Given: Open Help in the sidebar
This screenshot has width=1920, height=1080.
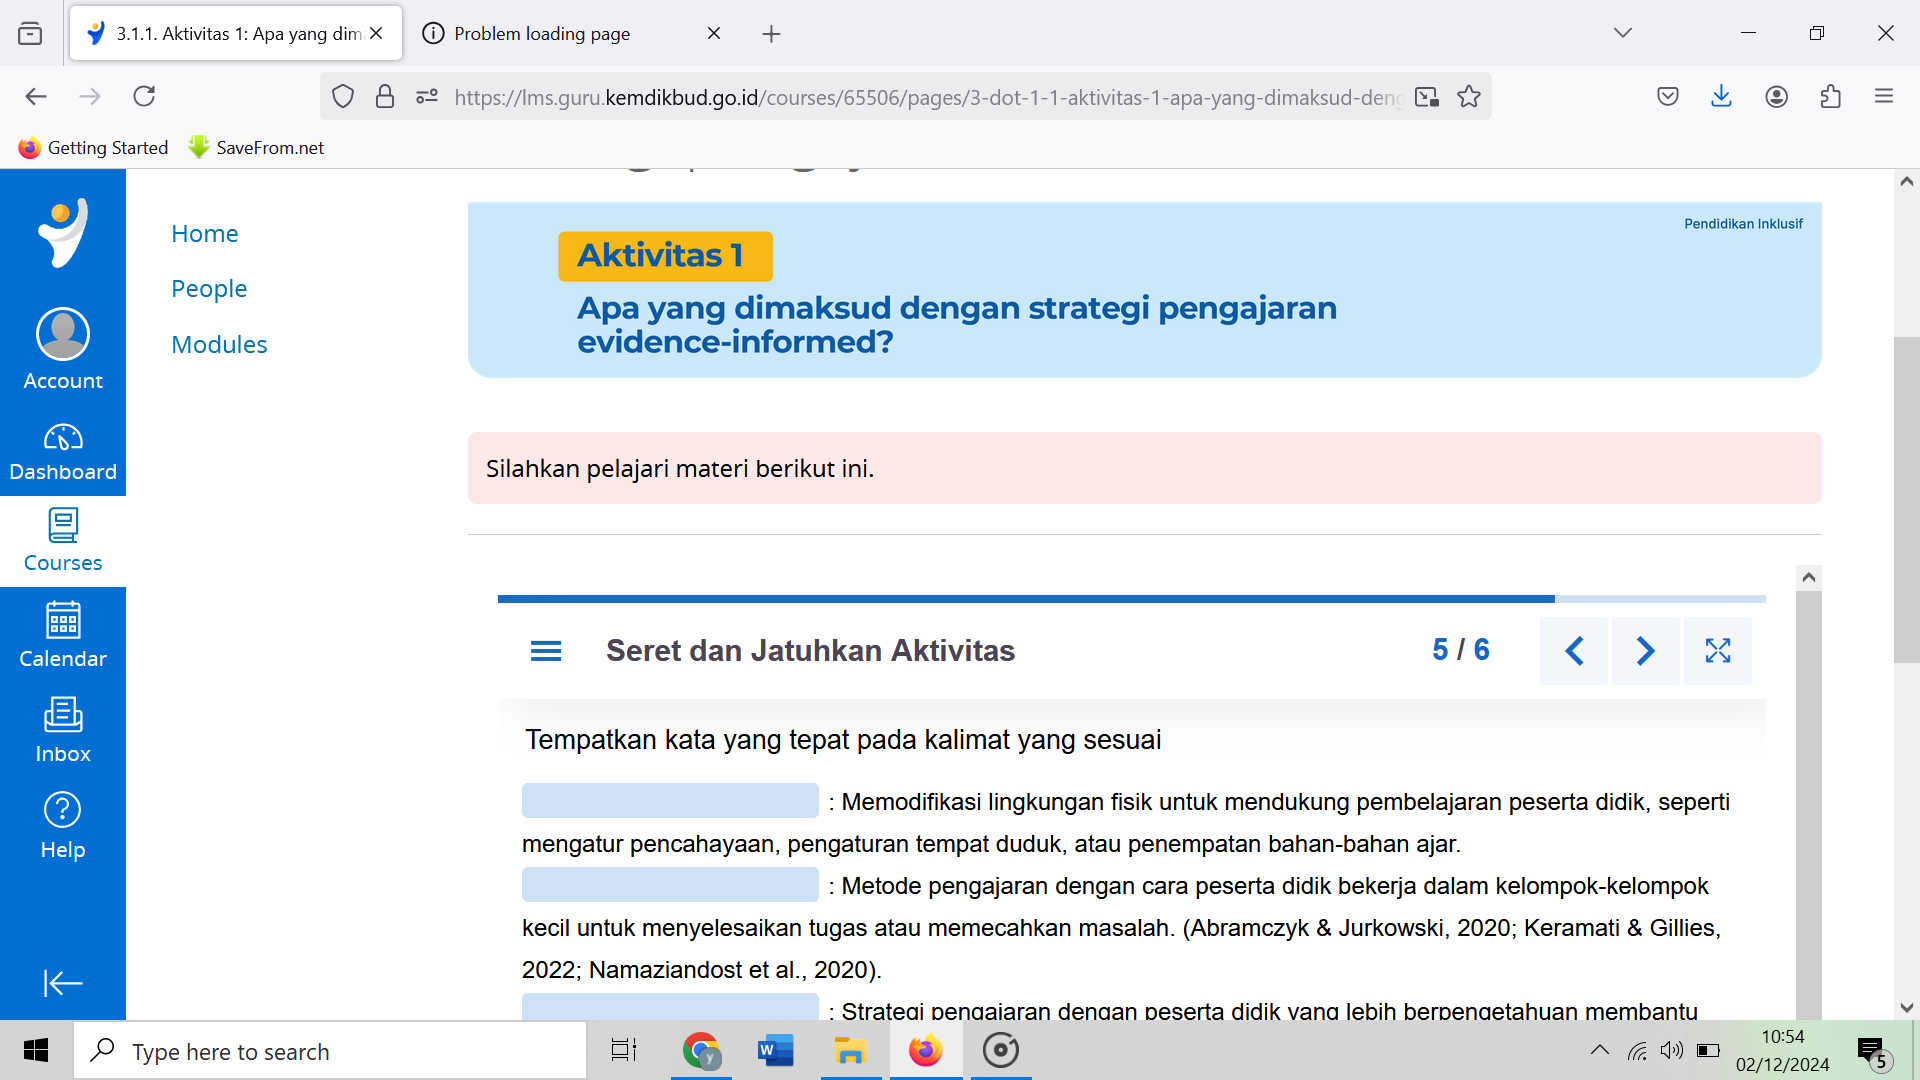Looking at the screenshot, I should click(63, 826).
